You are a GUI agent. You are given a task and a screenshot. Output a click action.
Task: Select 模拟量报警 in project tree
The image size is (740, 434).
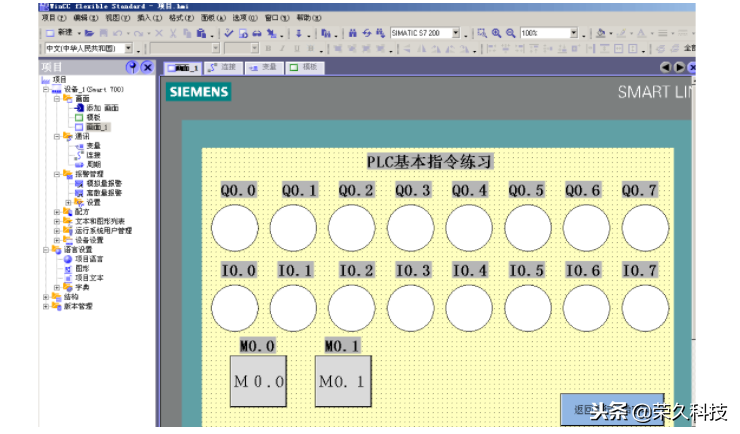click(x=102, y=183)
